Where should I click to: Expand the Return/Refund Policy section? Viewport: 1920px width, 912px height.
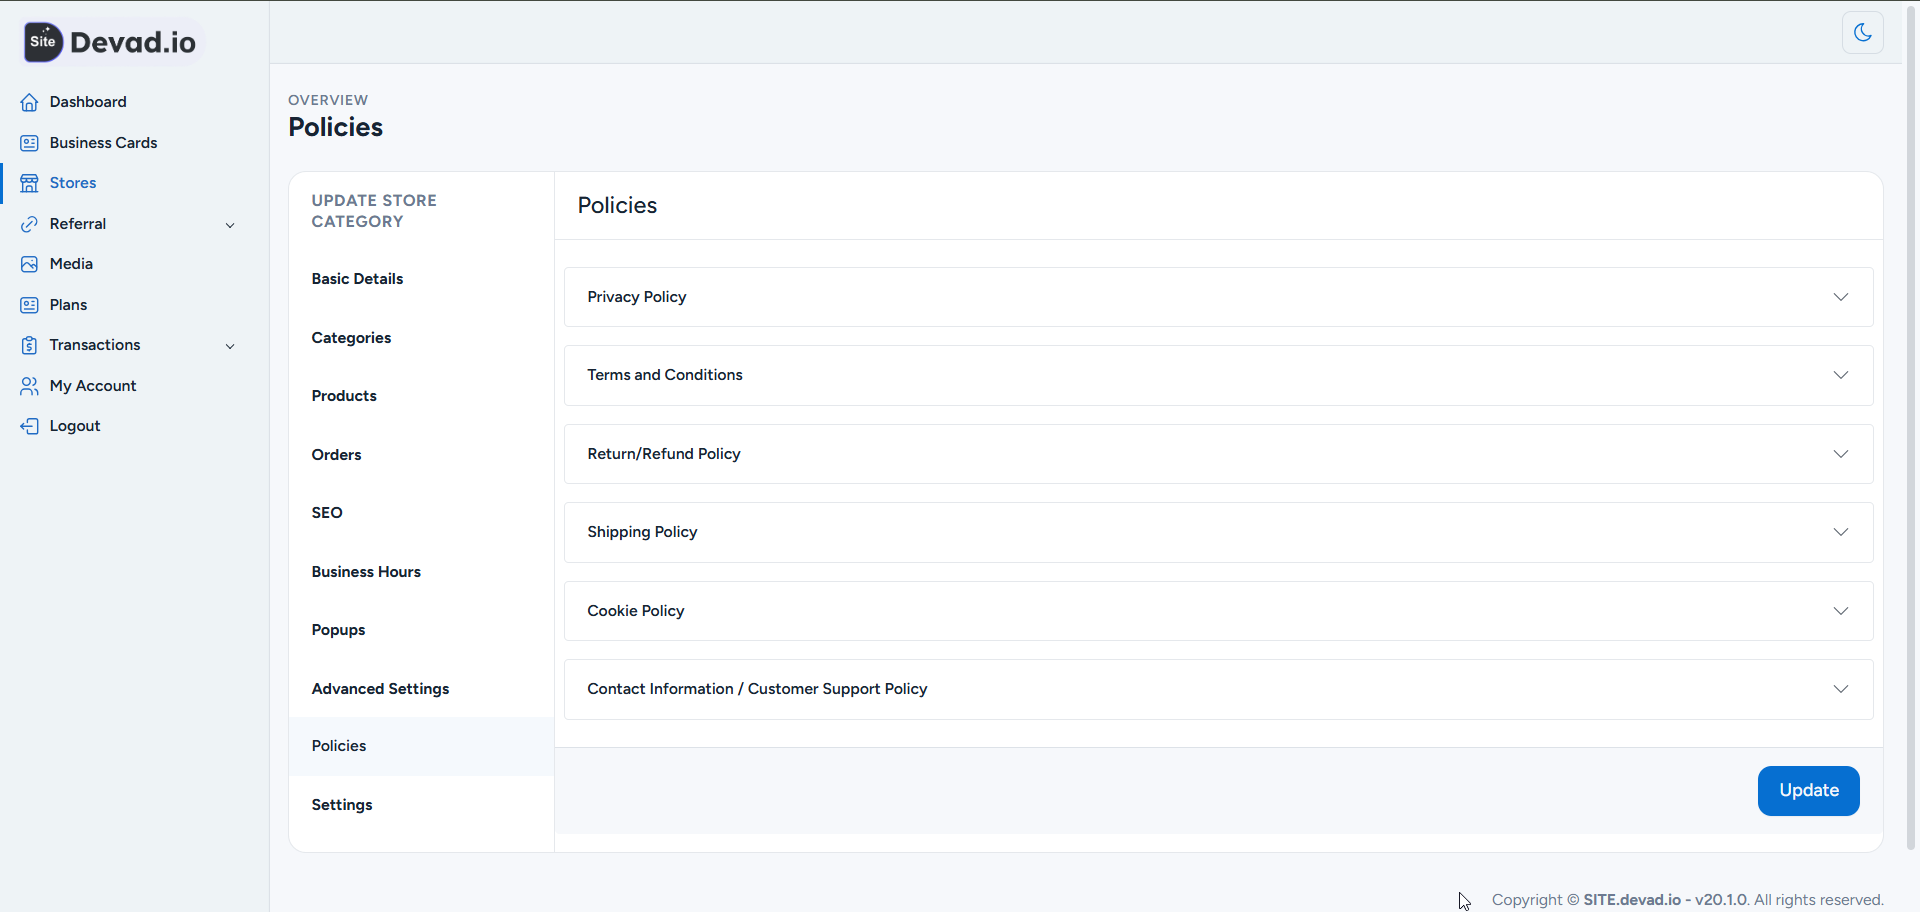tap(1840, 454)
